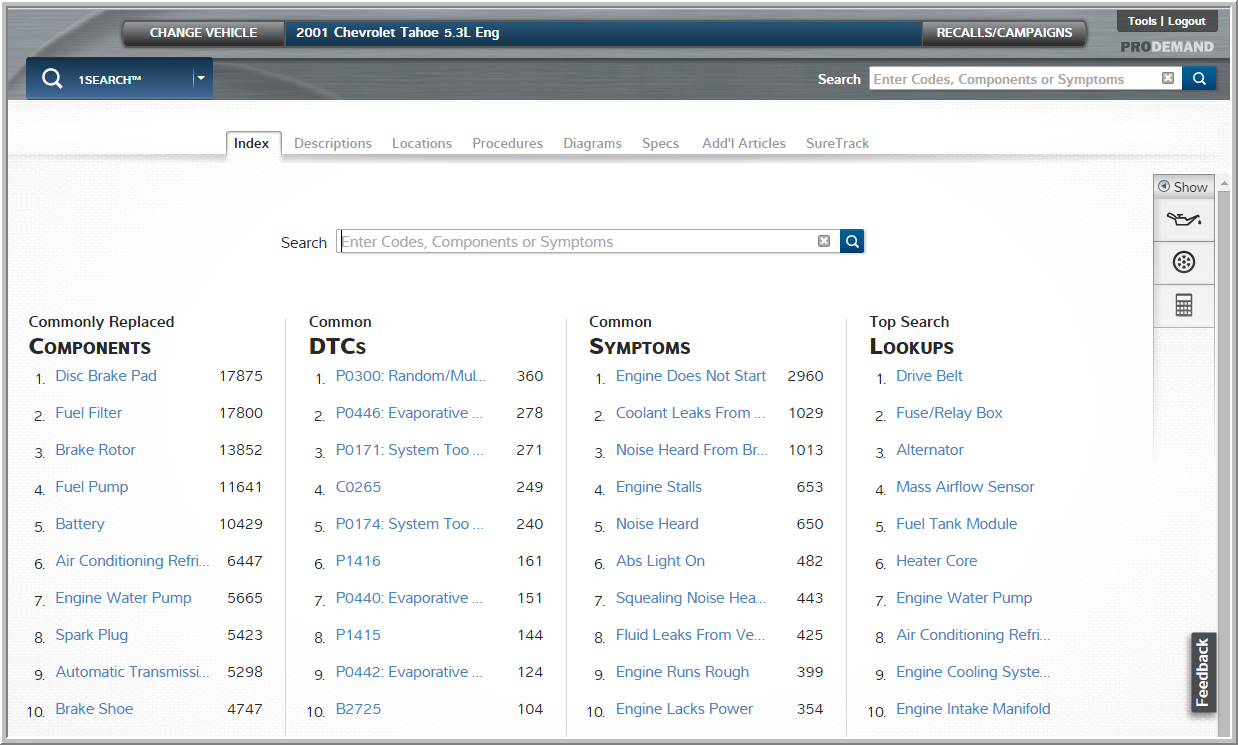The width and height of the screenshot is (1238, 745).
Task: Switch to the SureTrack tab
Action: coord(837,143)
